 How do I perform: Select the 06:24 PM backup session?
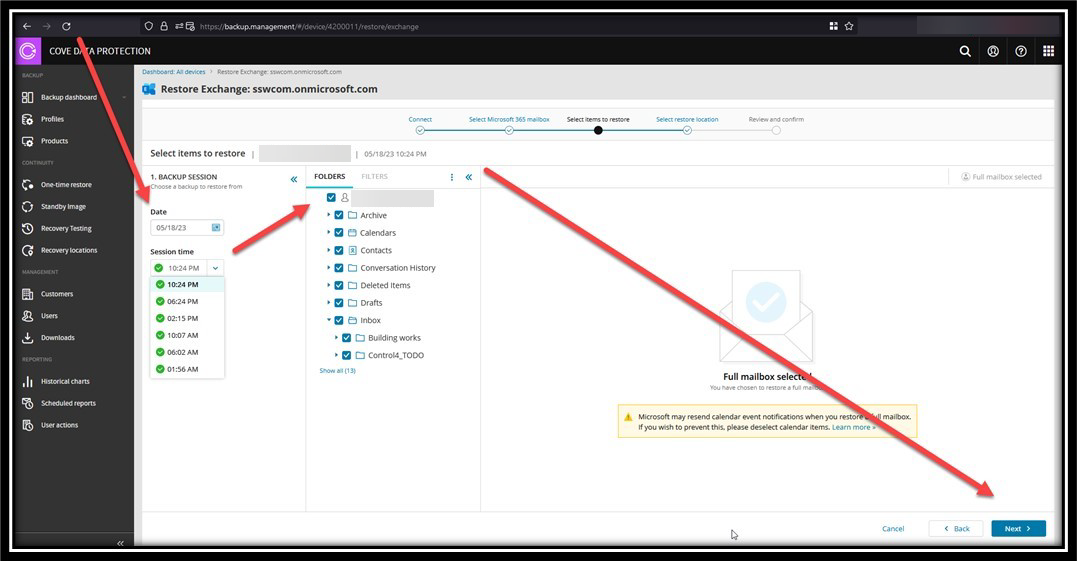click(x=182, y=301)
